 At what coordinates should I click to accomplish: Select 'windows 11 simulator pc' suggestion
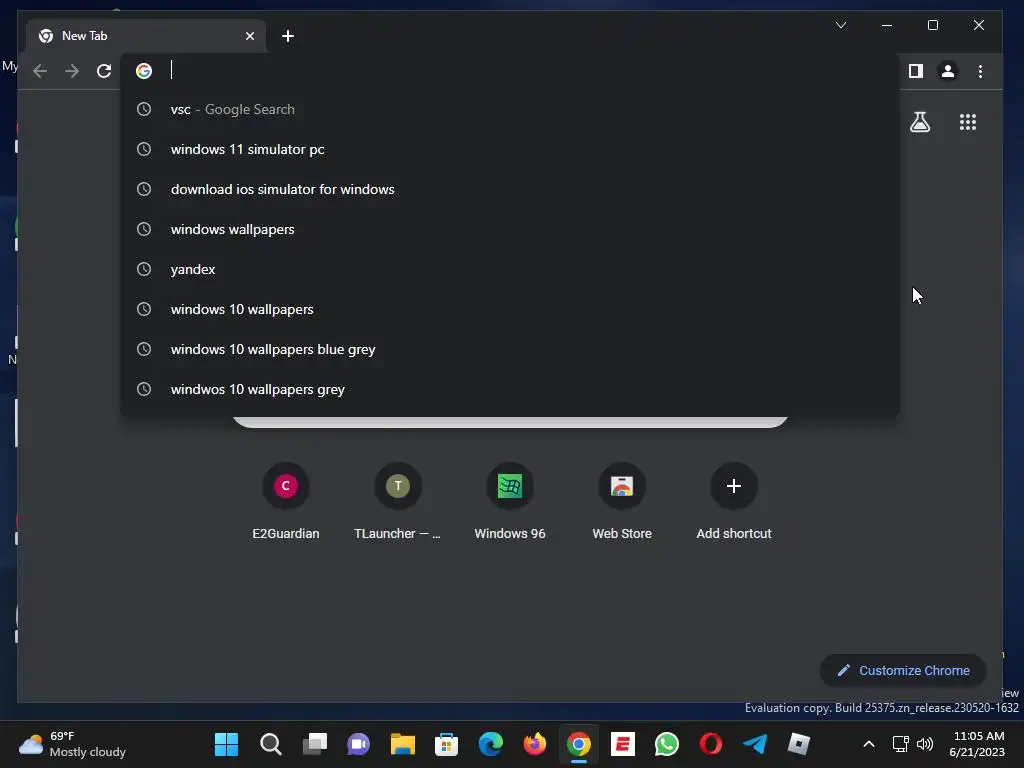[510, 149]
